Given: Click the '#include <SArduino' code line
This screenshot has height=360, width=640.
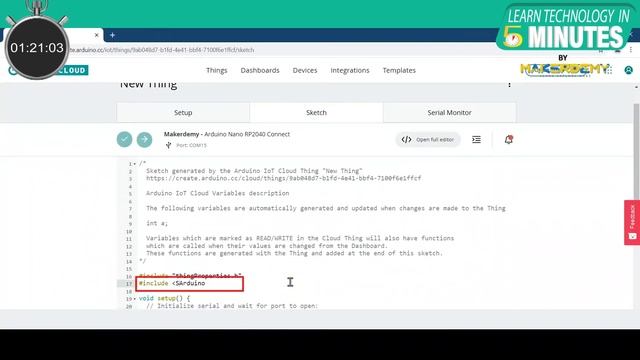Looking at the screenshot, I should click(x=172, y=283).
